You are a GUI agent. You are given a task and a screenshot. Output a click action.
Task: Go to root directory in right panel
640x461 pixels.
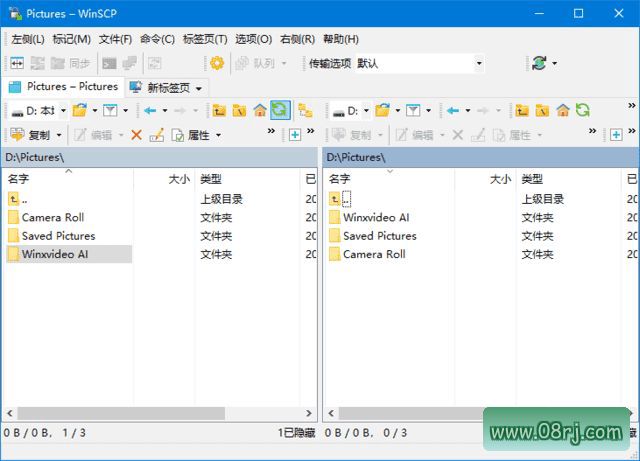click(x=542, y=110)
